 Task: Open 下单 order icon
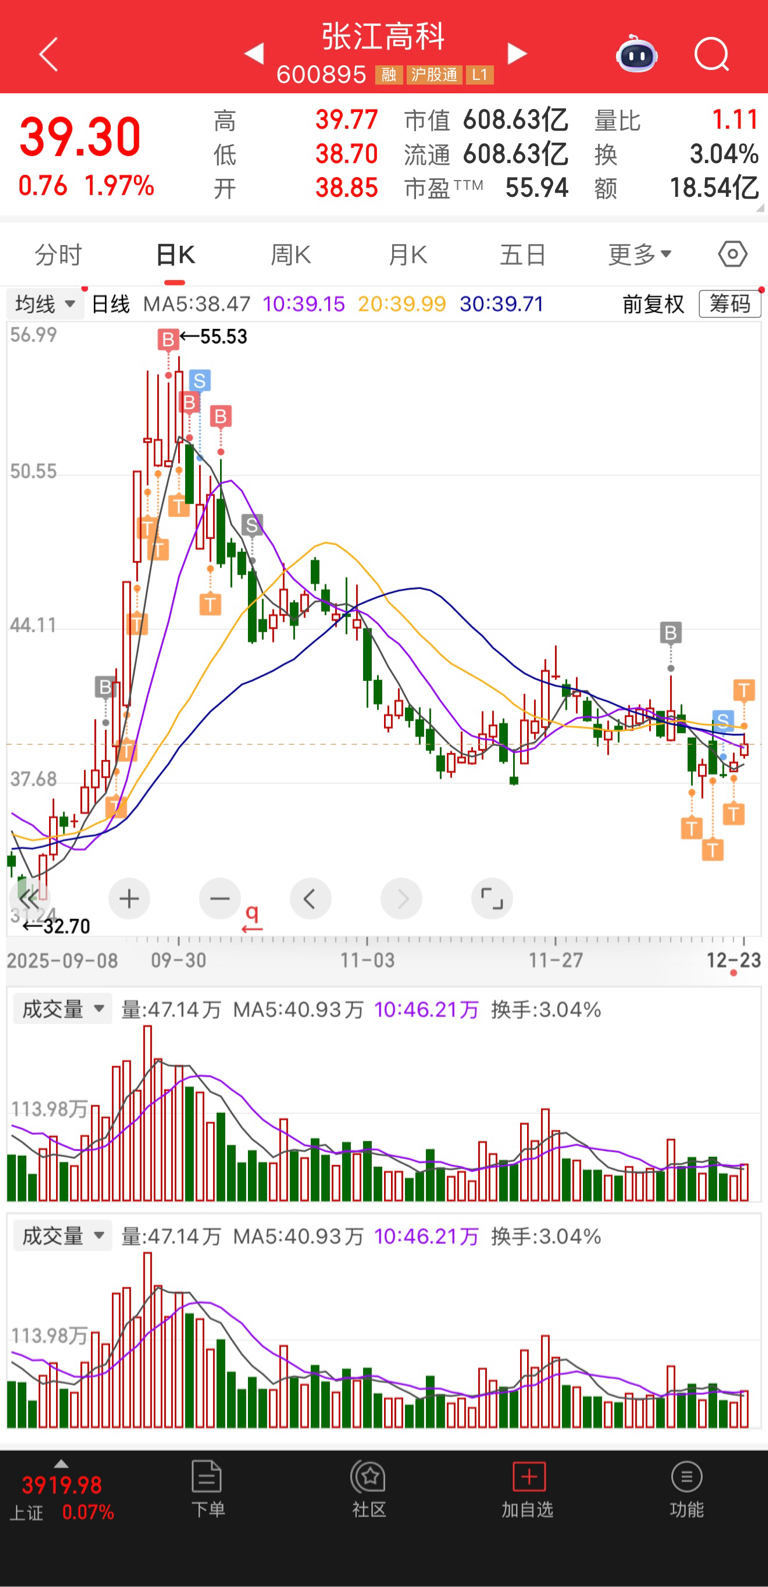[x=207, y=1490]
